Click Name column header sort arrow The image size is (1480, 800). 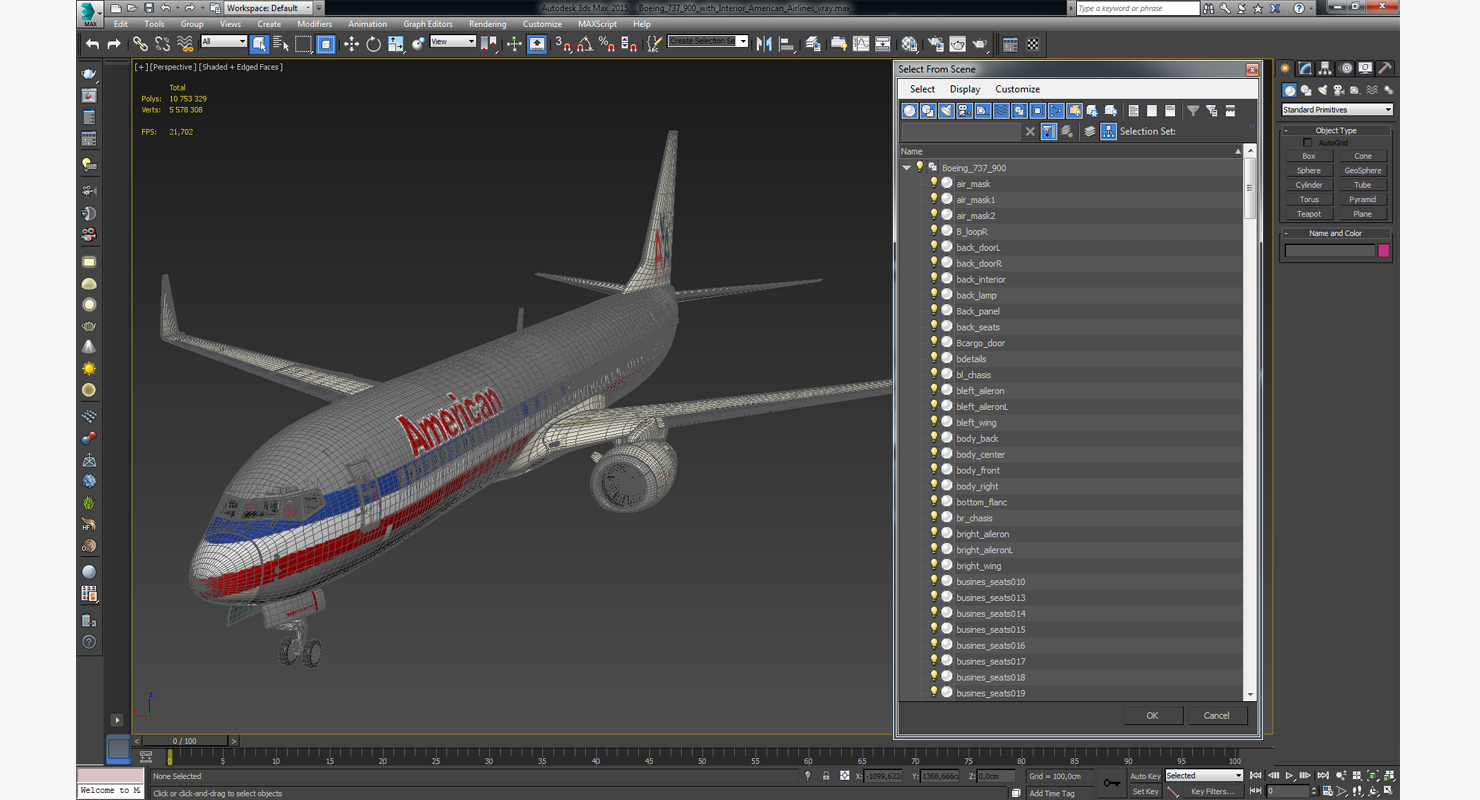[1238, 152]
